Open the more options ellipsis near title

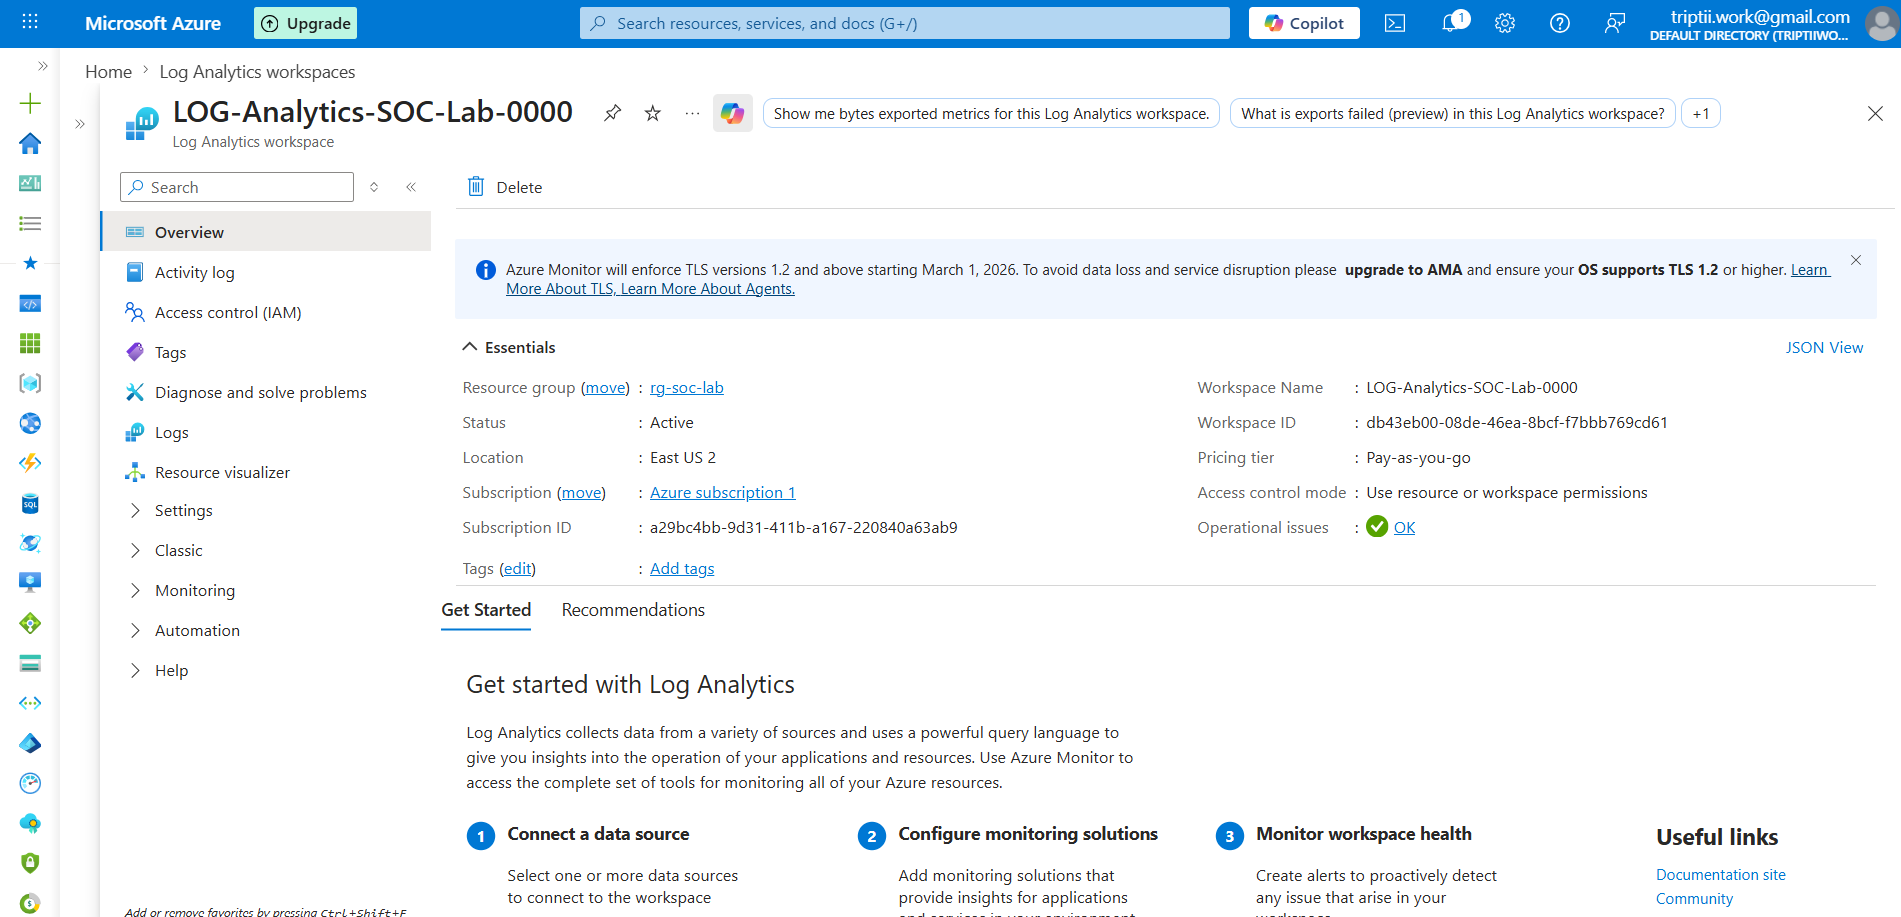click(692, 113)
